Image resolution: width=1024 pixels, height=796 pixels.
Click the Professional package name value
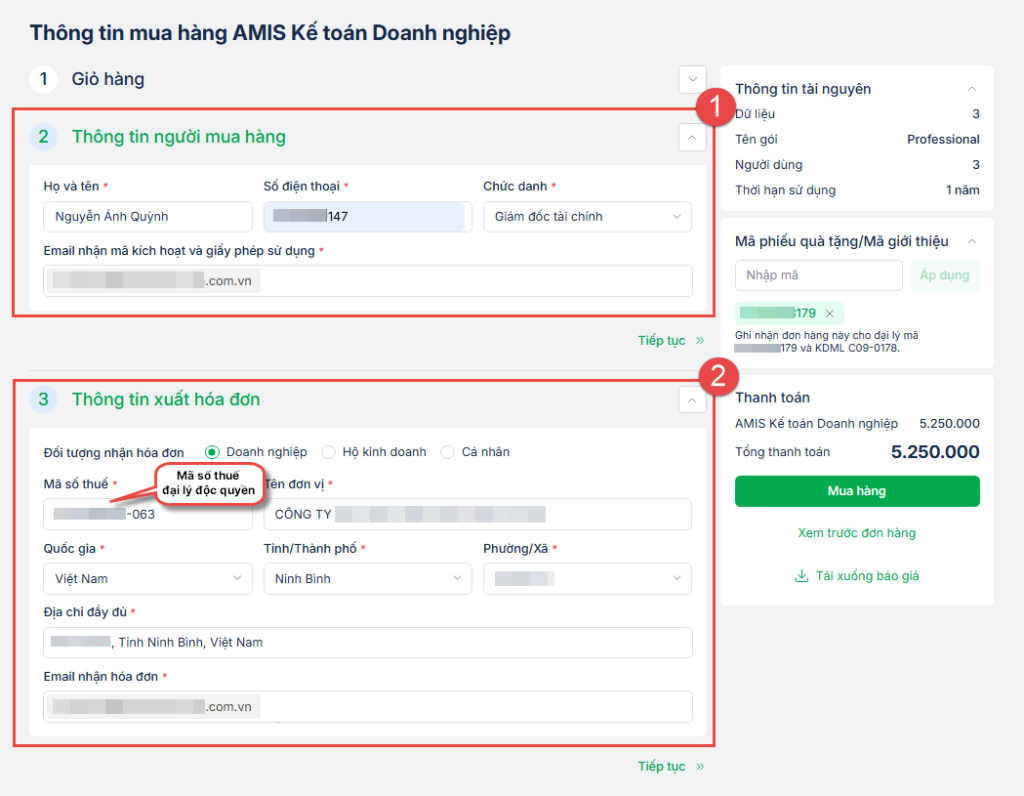[x=943, y=139]
